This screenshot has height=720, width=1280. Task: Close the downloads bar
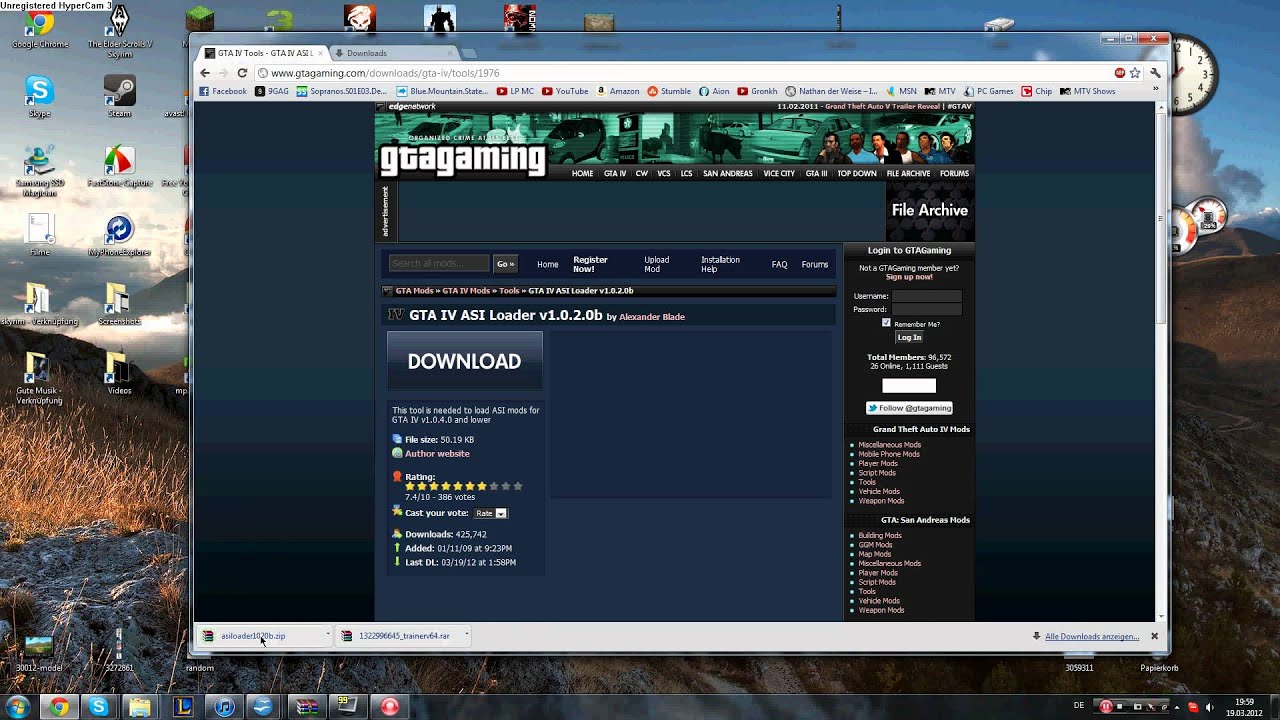coord(1154,636)
